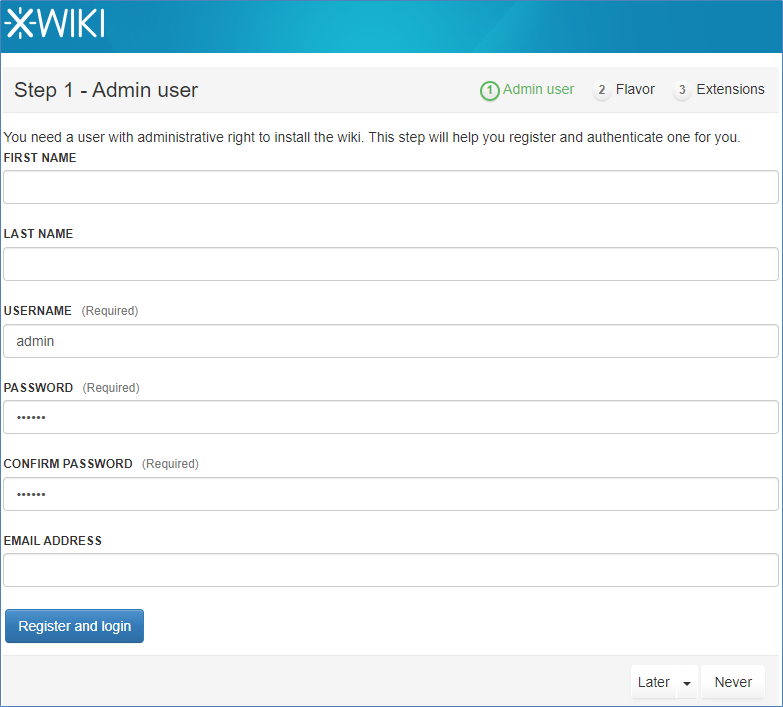Click the Username field label
Screen dimensions: 783x707
(38, 311)
